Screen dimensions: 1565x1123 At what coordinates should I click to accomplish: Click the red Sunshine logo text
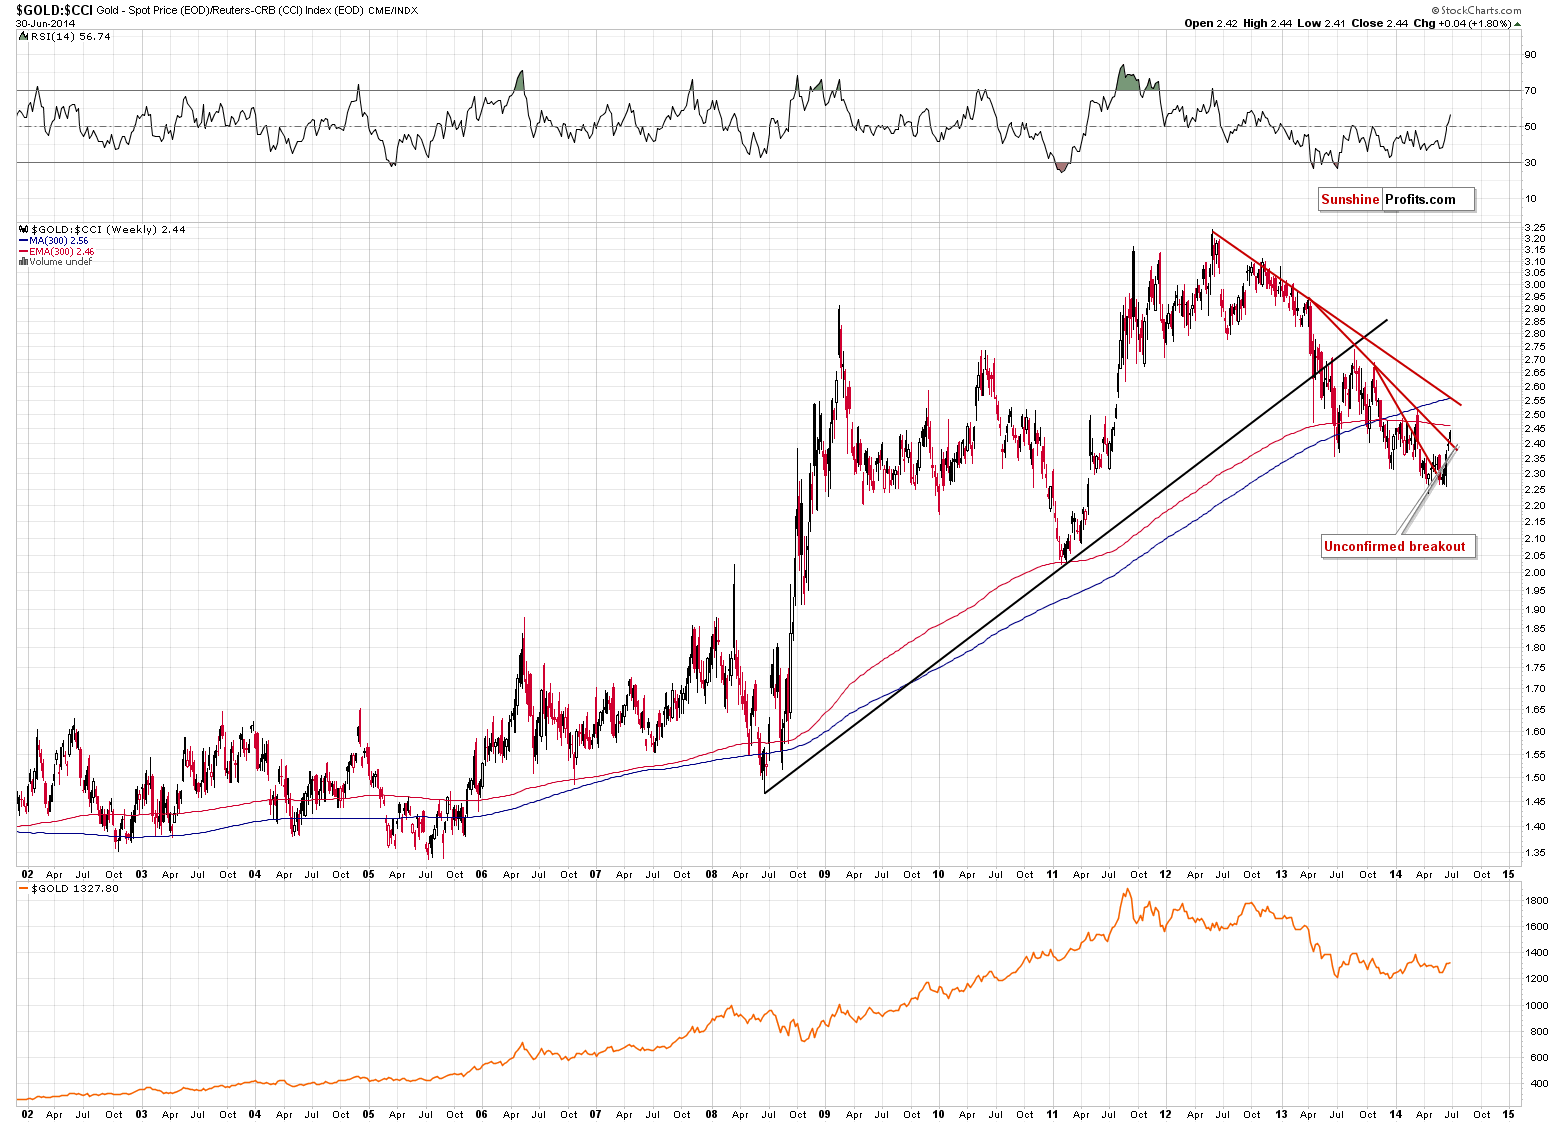tap(1350, 199)
